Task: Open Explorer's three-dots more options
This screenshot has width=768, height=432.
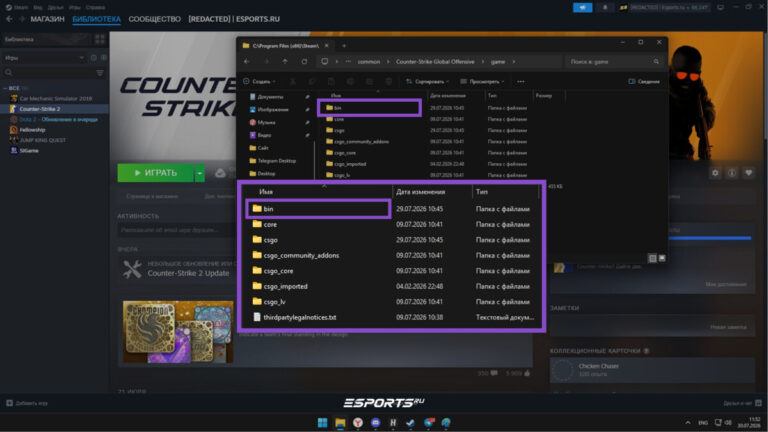Action: click(521, 81)
